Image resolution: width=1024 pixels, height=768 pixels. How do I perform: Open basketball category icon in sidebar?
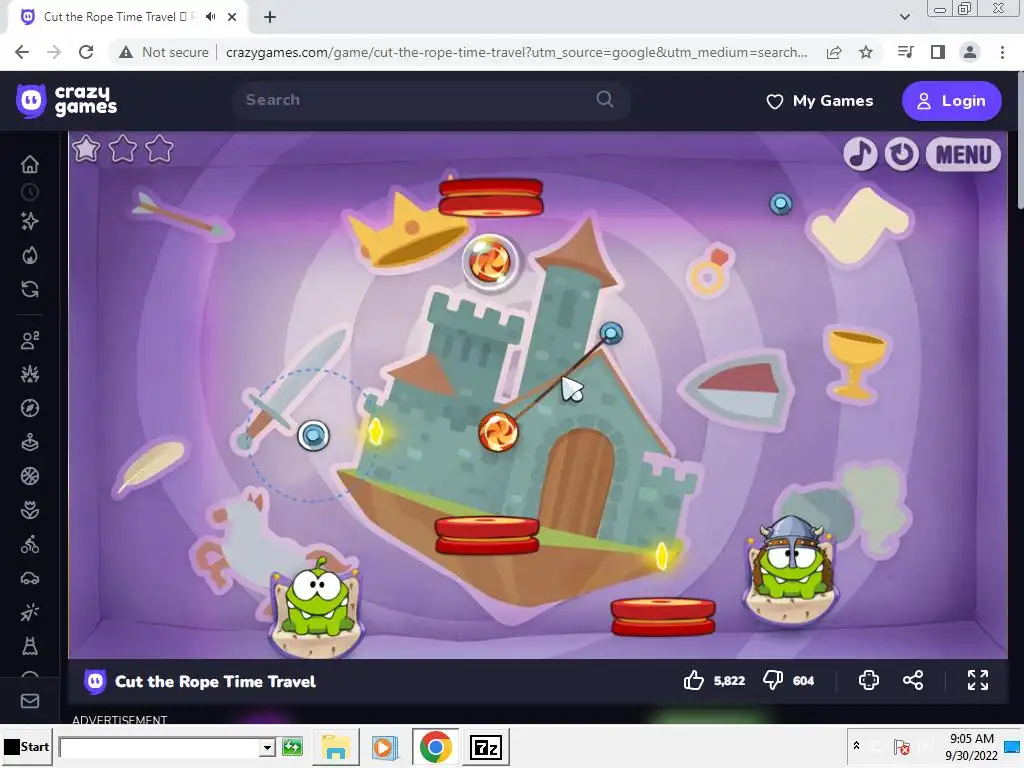30,476
